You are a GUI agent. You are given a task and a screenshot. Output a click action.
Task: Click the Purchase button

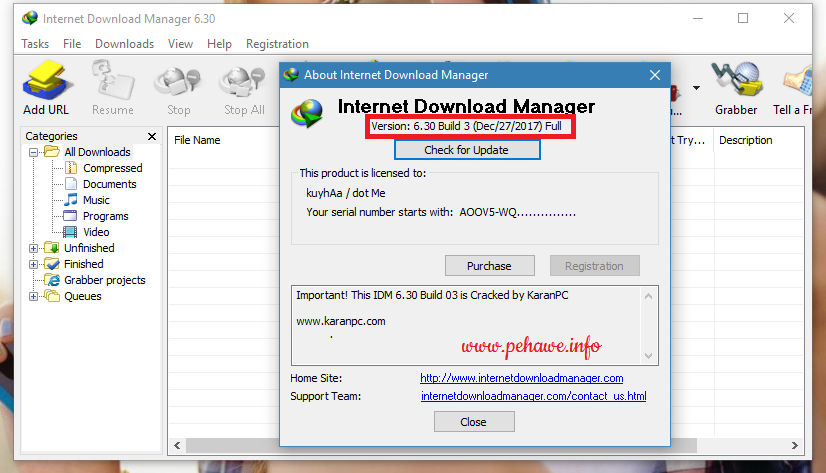point(489,266)
